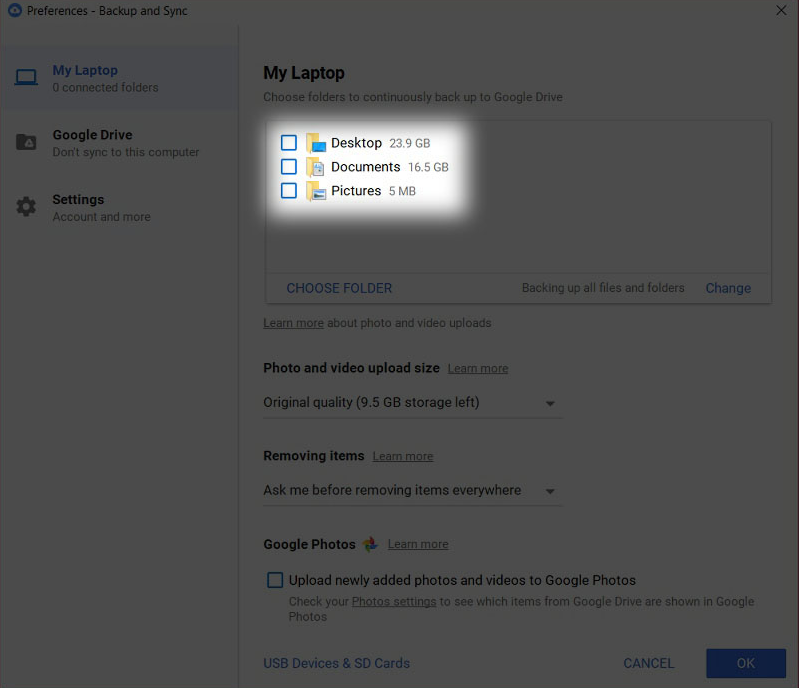
Task: Select the My Laptop sidebar section
Action: [119, 78]
